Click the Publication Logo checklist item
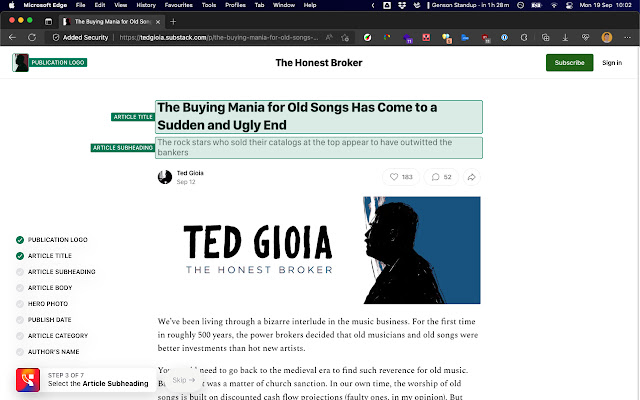 pyautogui.click(x=52, y=240)
